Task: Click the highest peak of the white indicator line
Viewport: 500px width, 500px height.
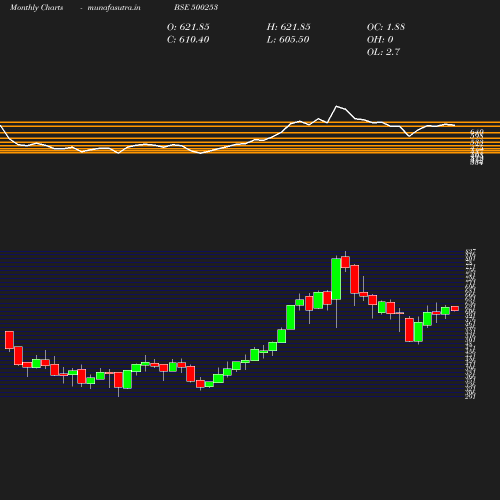Action: coord(337,106)
